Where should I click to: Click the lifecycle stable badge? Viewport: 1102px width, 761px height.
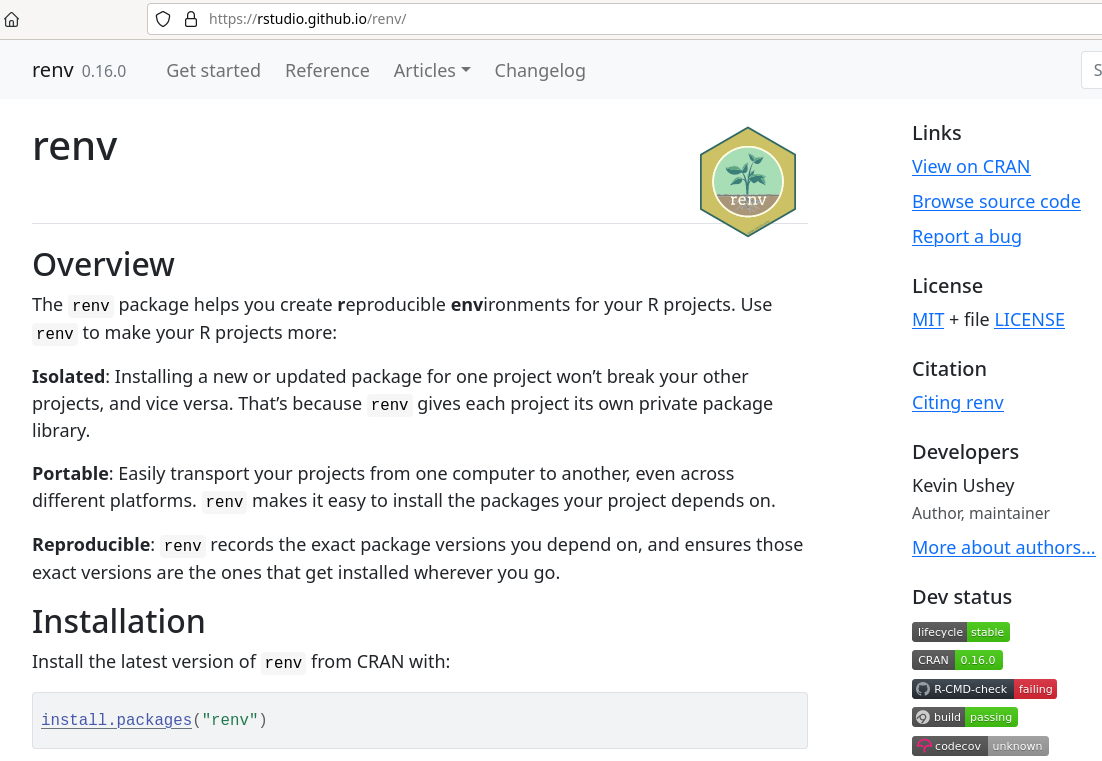[x=960, y=632]
